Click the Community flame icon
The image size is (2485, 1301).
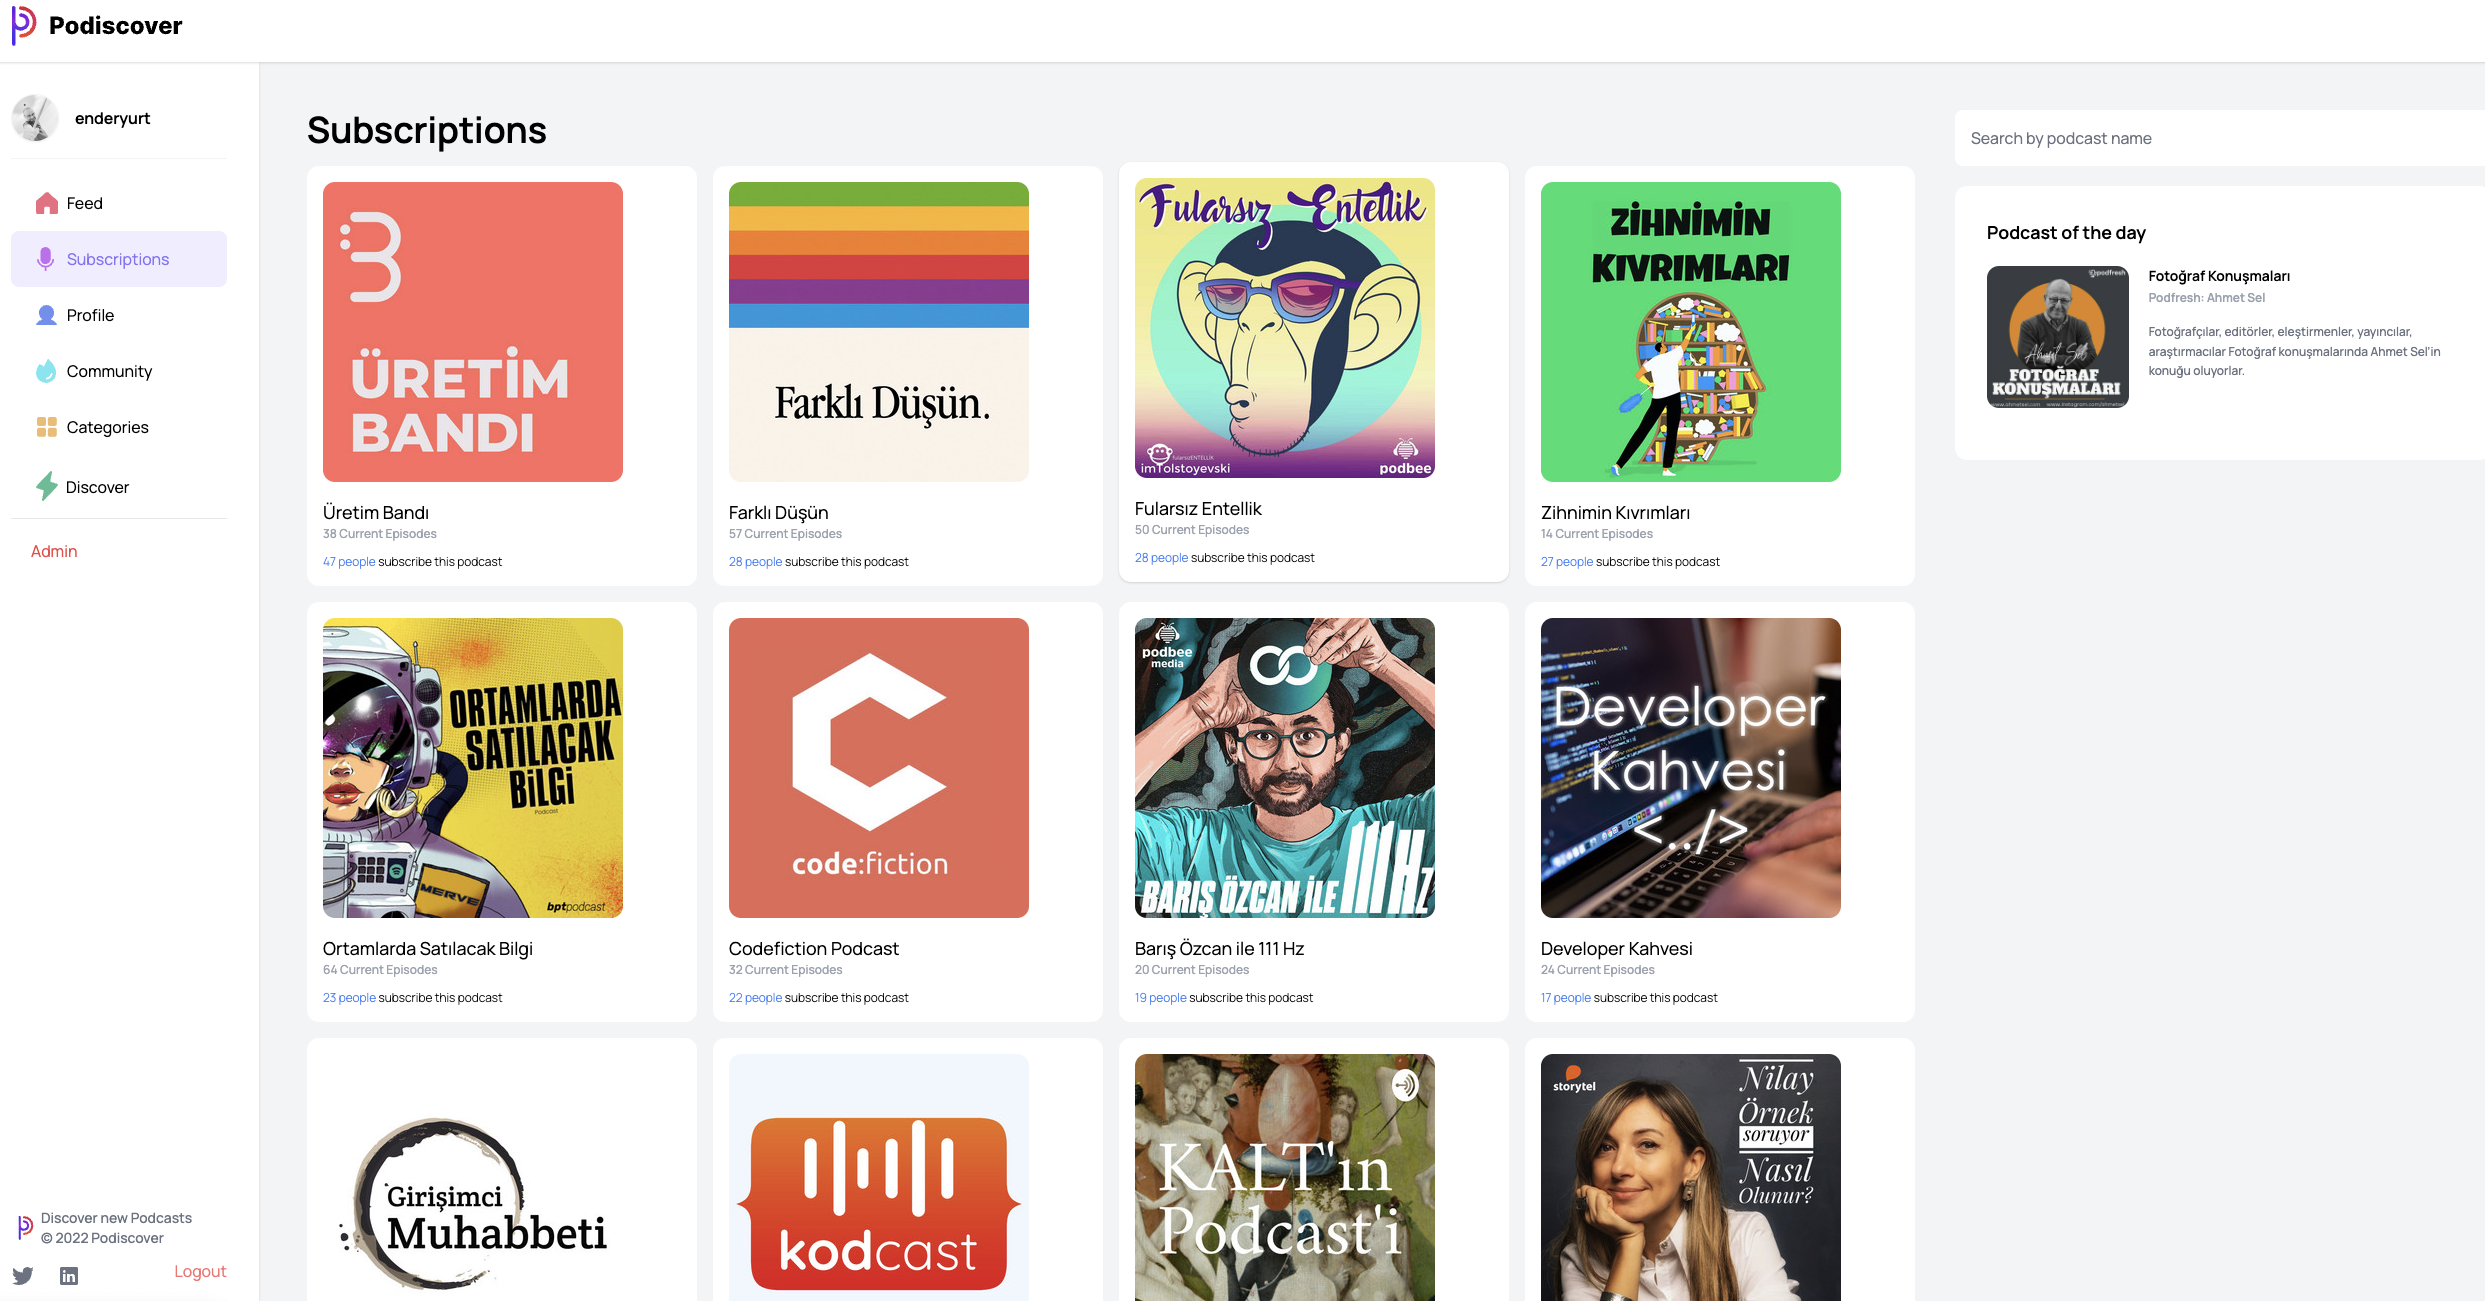46,371
